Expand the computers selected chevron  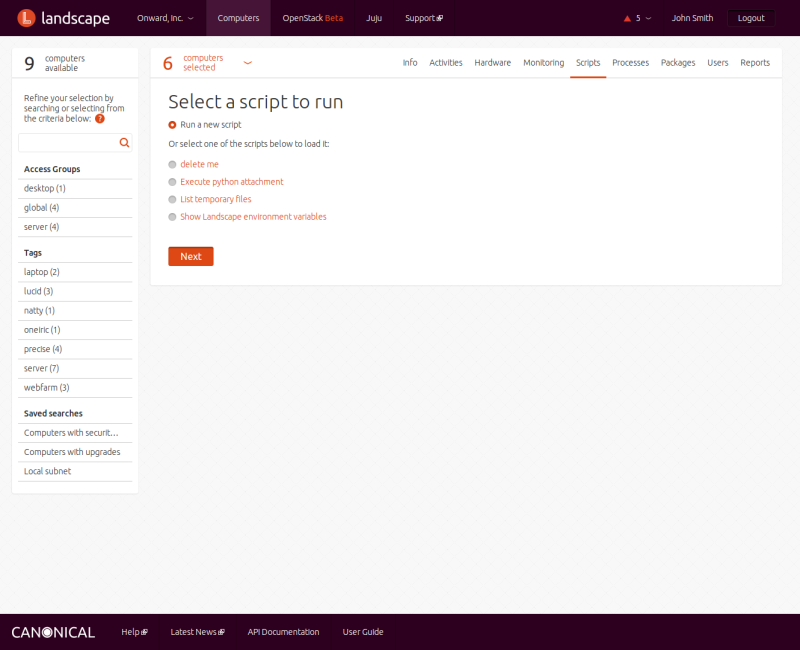pyautogui.click(x=248, y=63)
